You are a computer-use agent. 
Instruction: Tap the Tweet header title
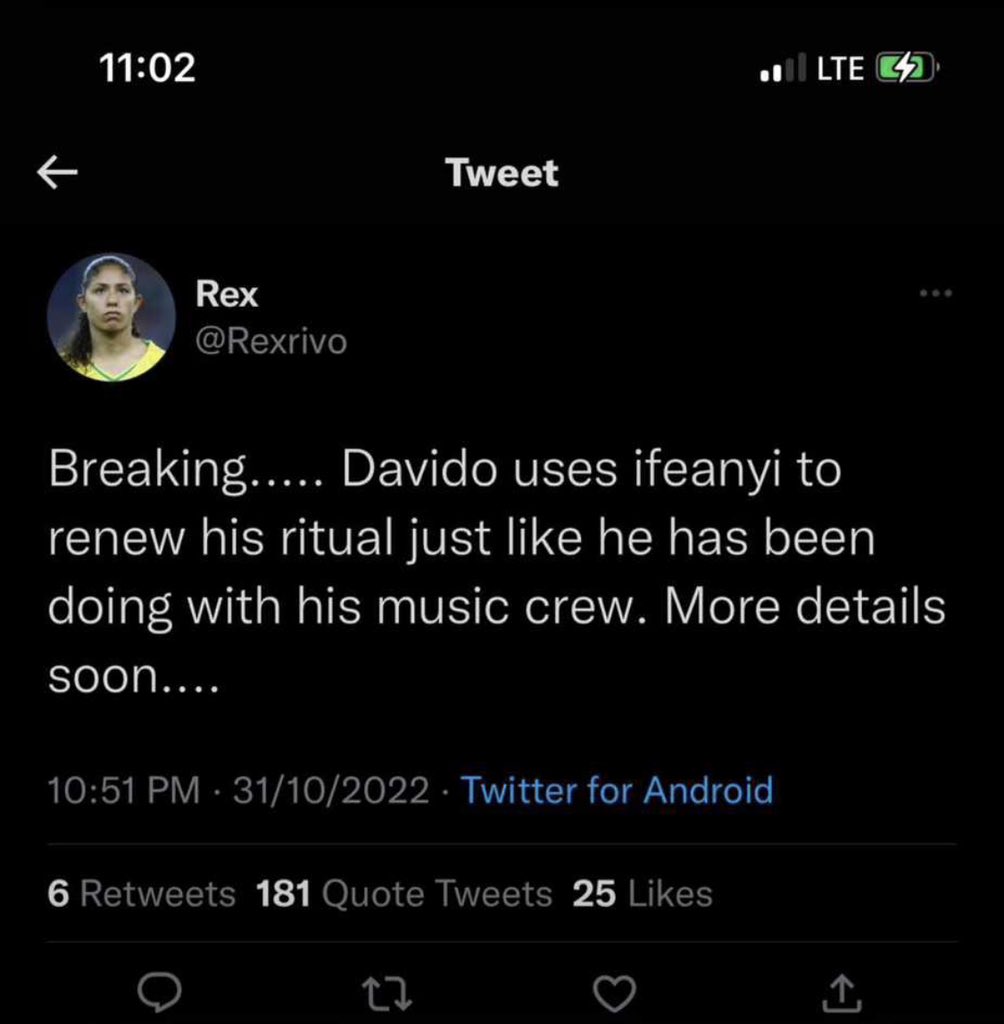(x=502, y=172)
